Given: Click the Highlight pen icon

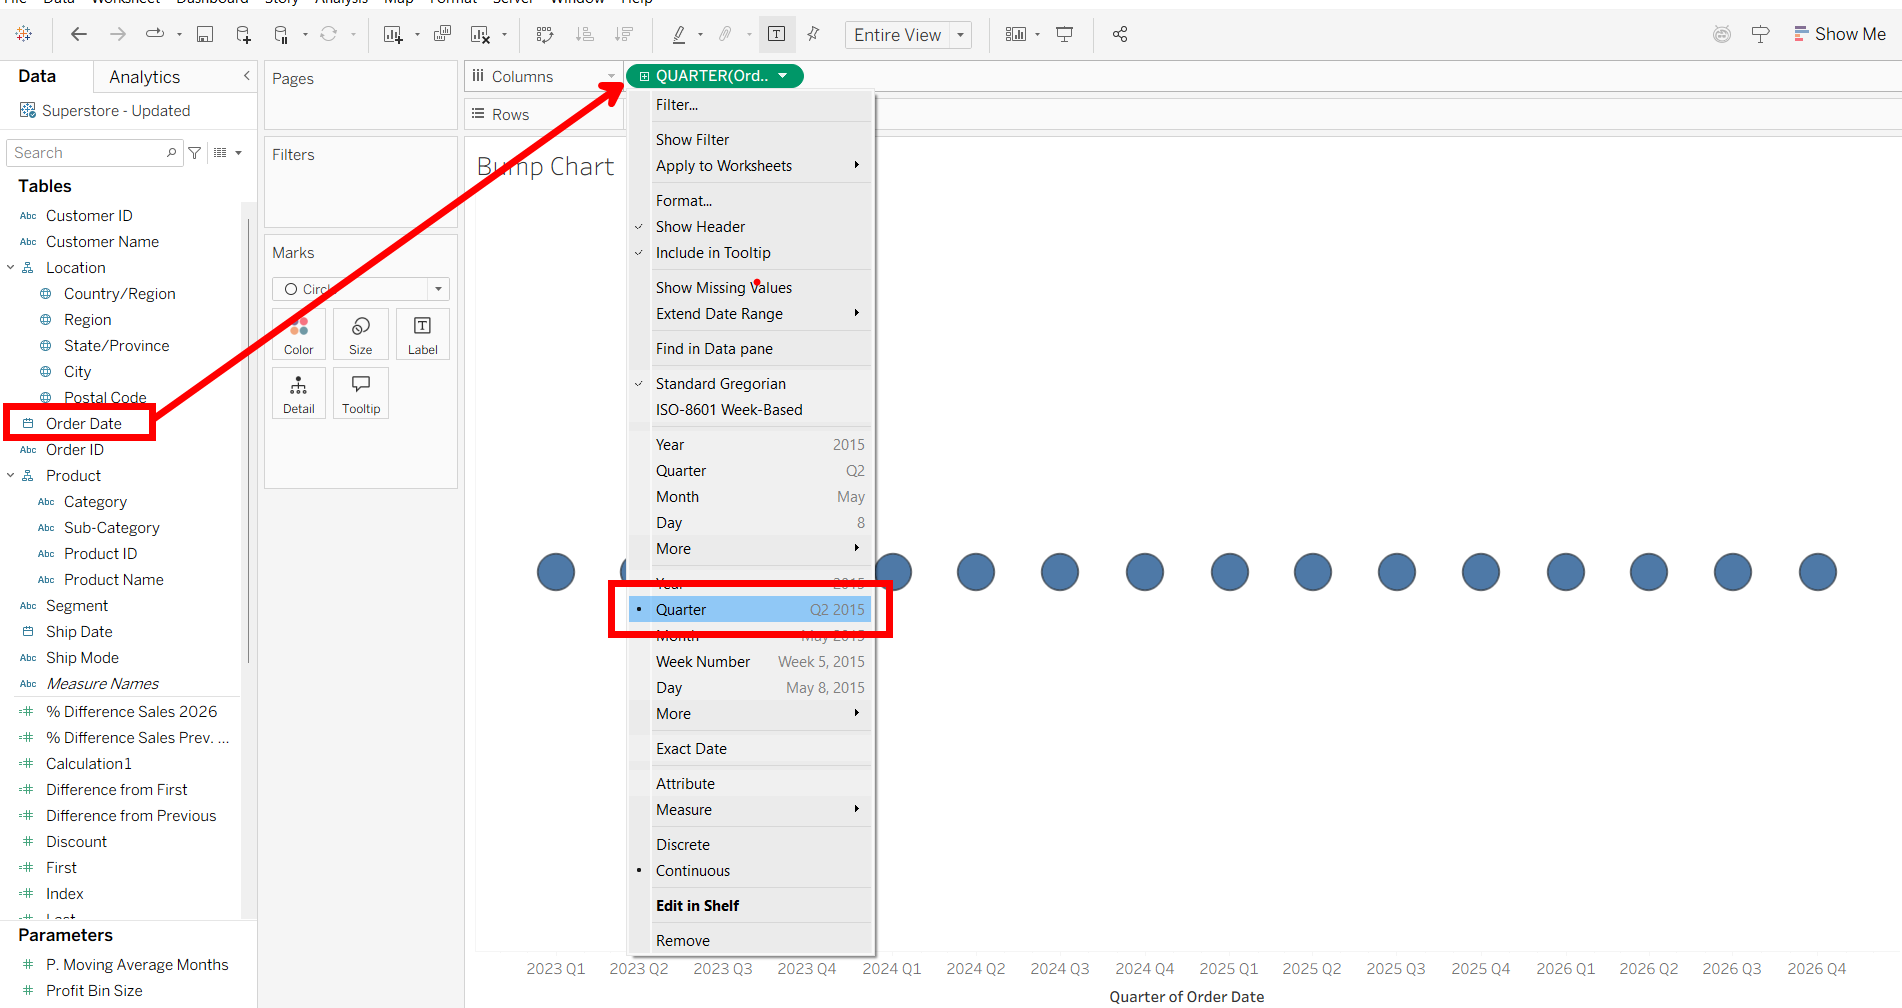Looking at the screenshot, I should click(679, 34).
